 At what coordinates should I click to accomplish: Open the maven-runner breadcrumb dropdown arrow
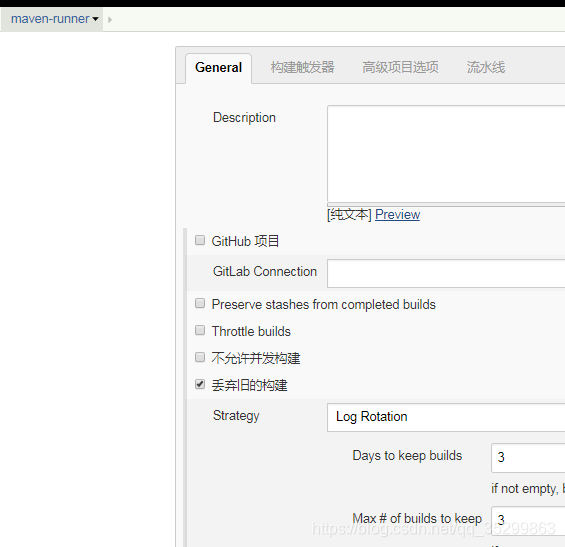click(95, 19)
